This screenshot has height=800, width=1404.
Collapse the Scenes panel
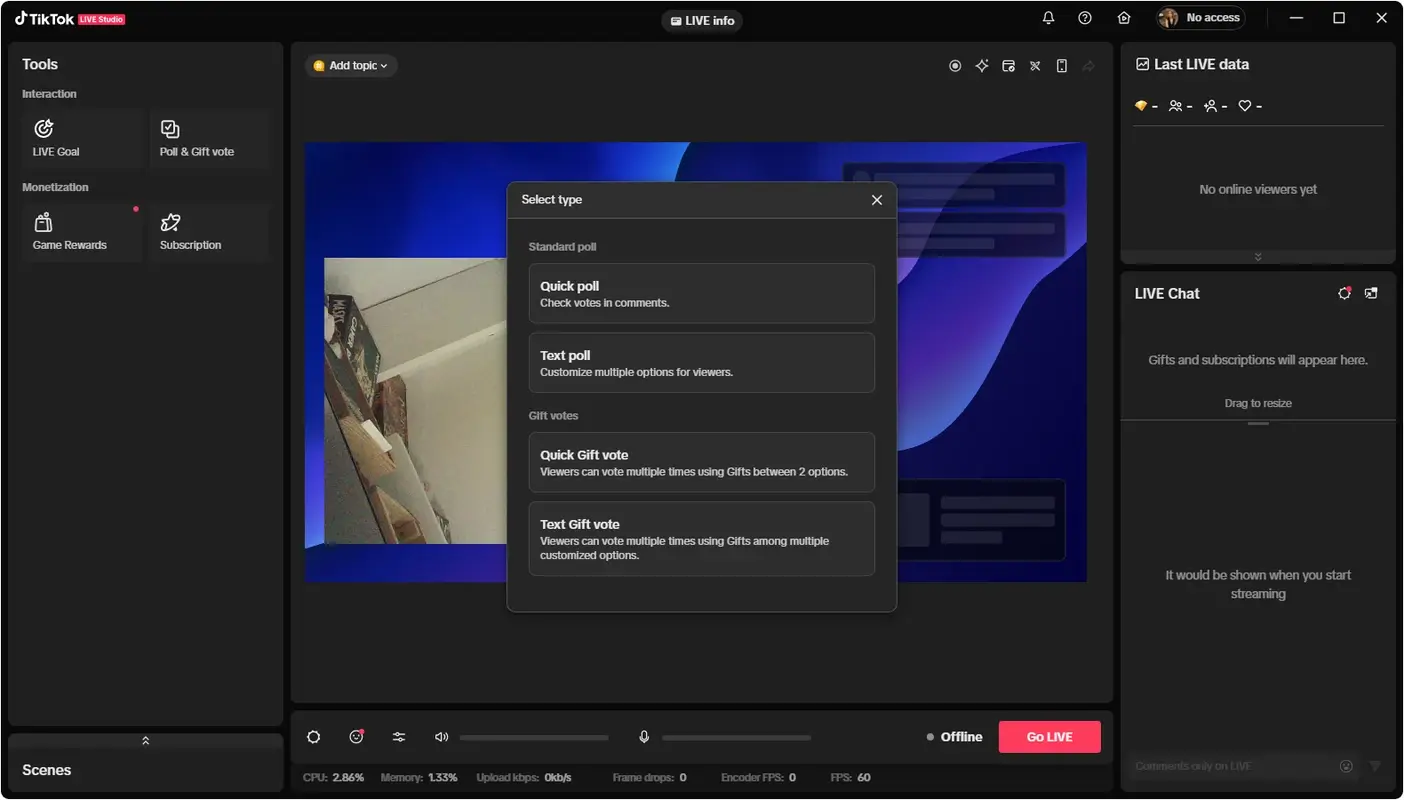[145, 740]
